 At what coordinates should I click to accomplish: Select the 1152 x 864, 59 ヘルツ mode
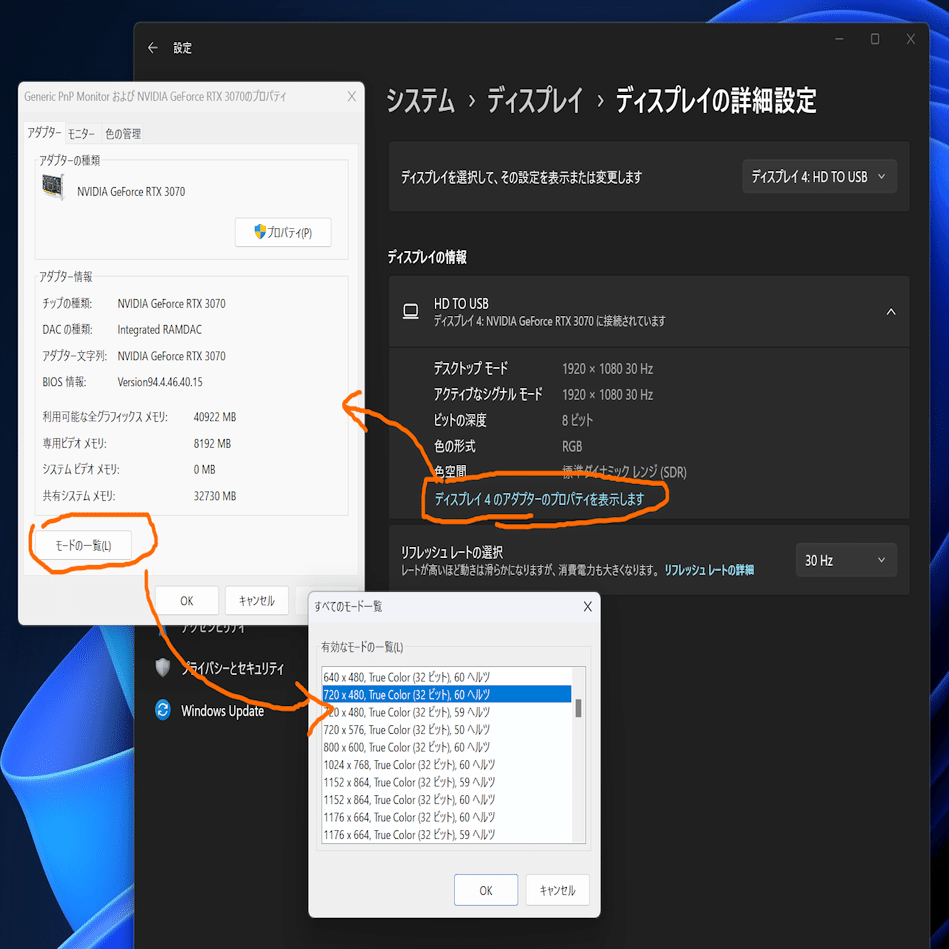pyautogui.click(x=447, y=782)
